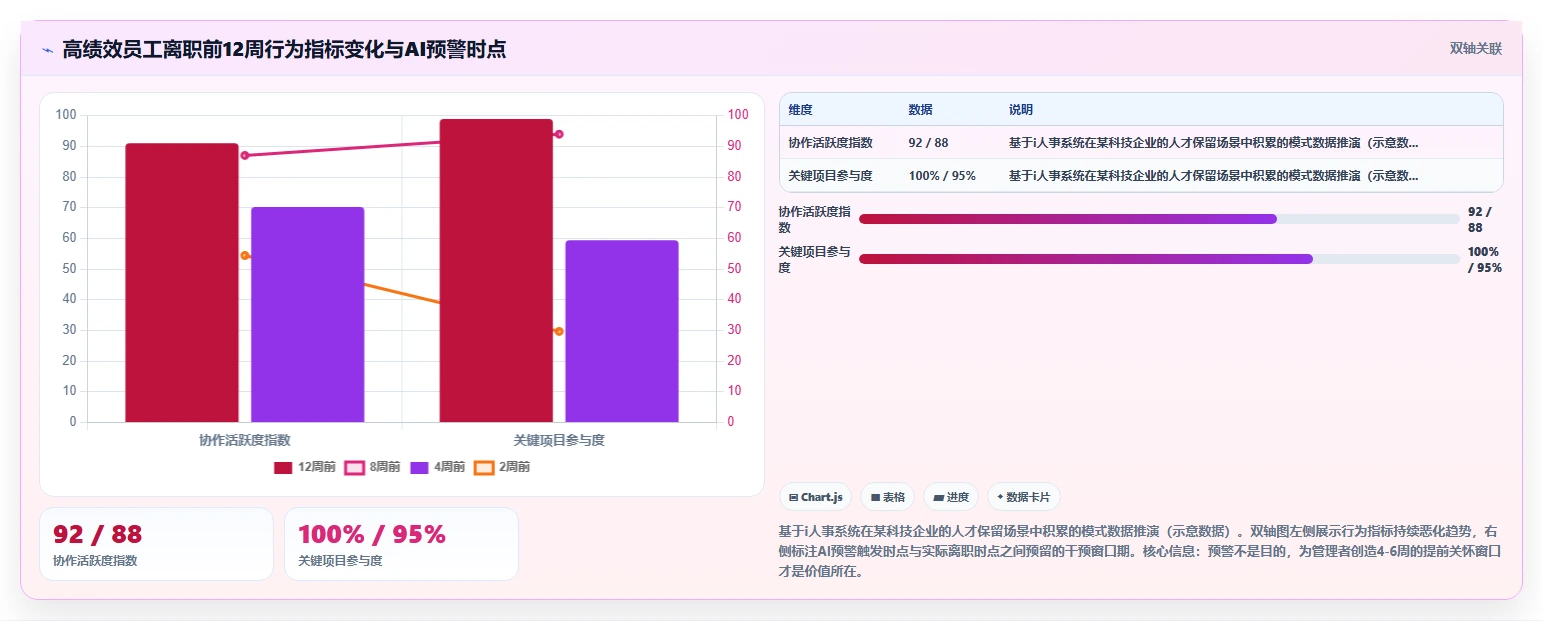Click the orange 2周前 legend color box
1543x621 pixels.
point(484,467)
